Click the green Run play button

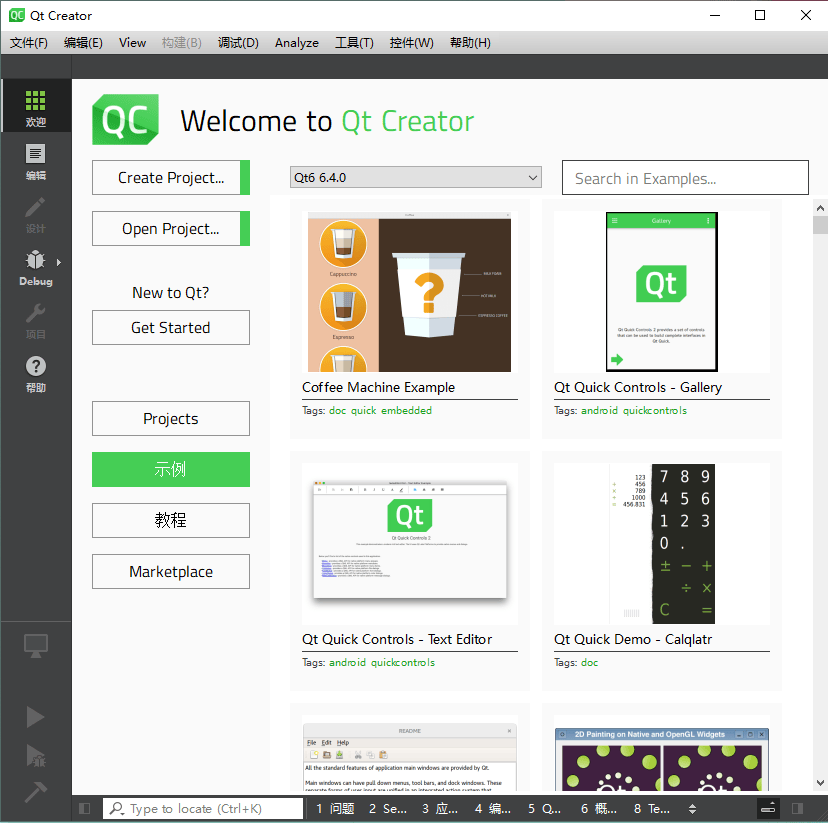click(35, 717)
